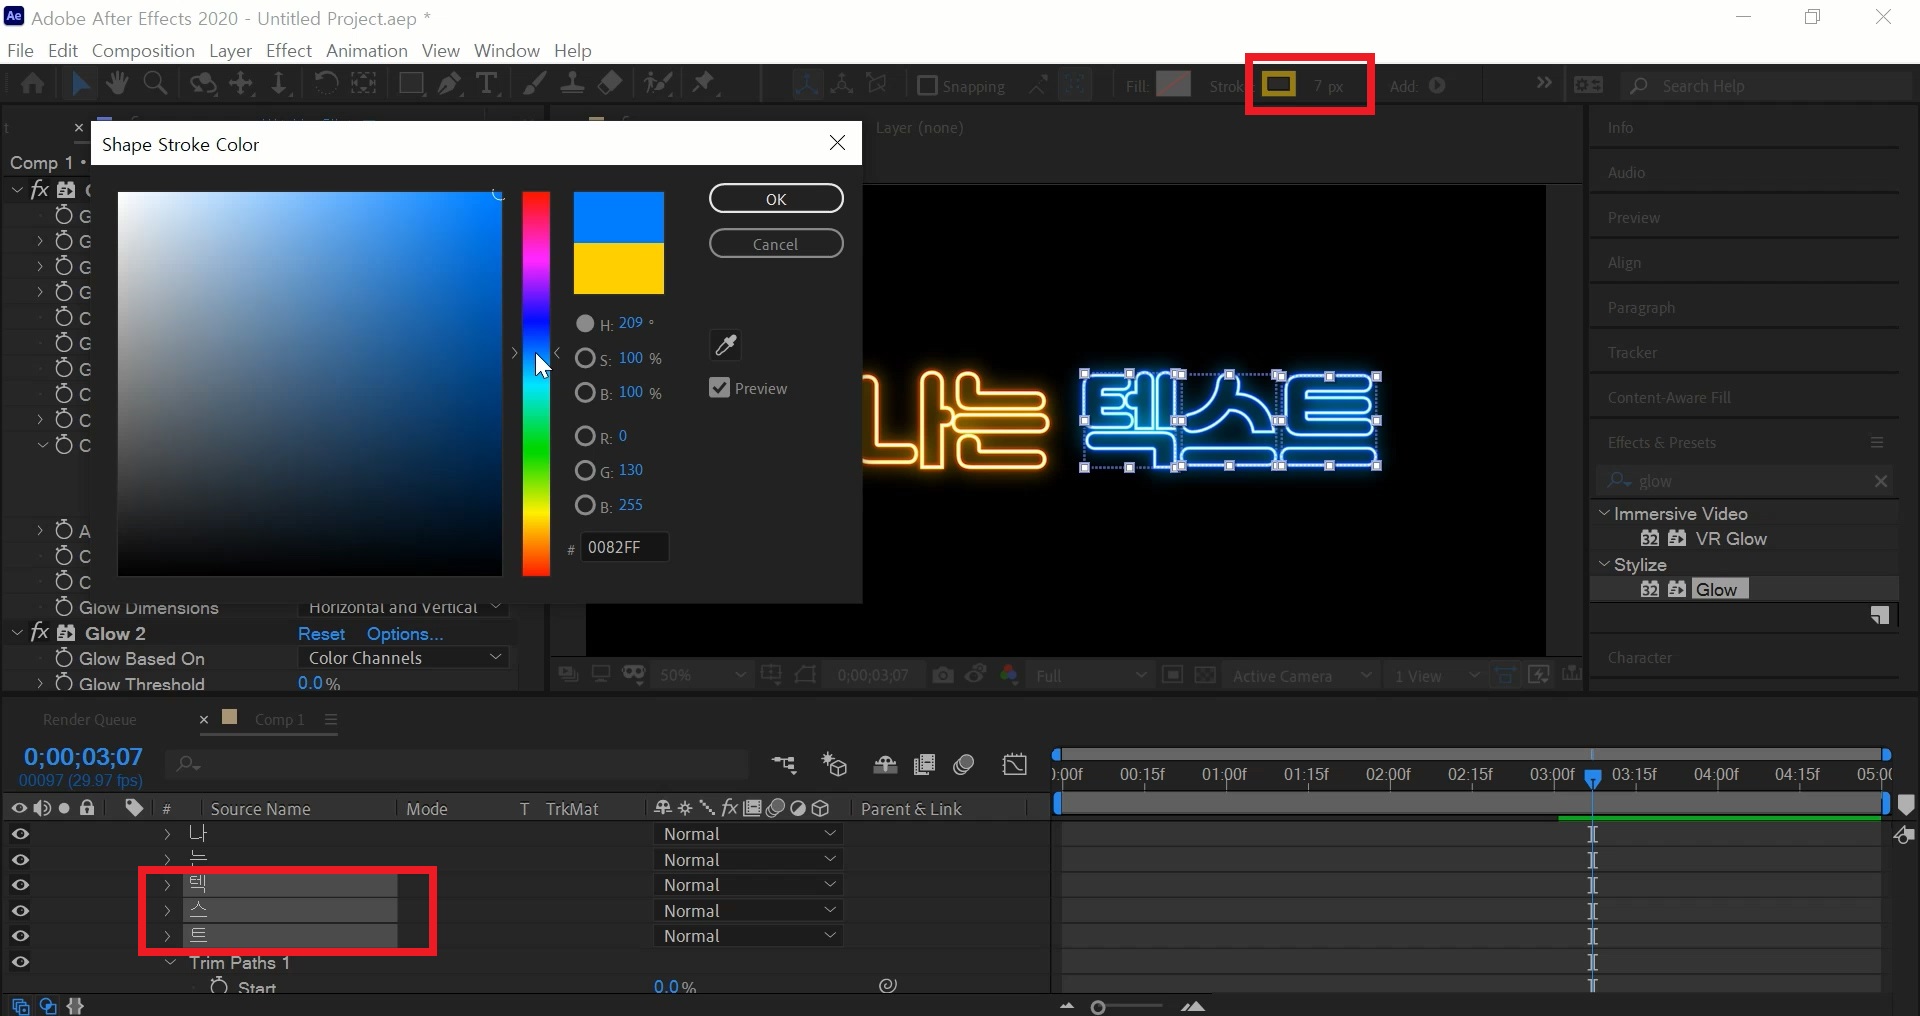Click Options link for Glow 2
Image resolution: width=1920 pixels, height=1016 pixels.
(x=405, y=633)
